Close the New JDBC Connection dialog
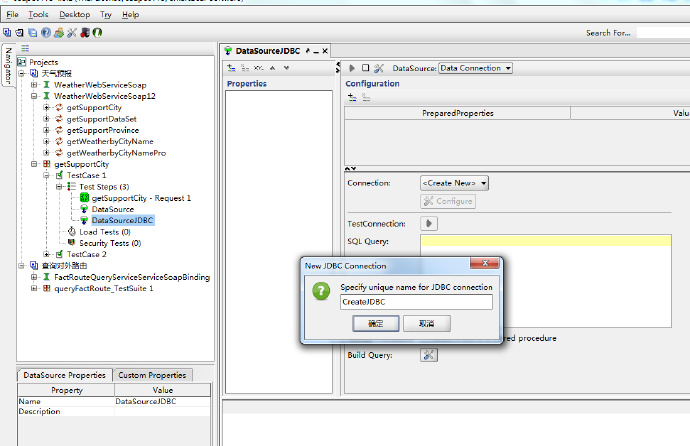Viewport: 690px width, 446px height. (x=484, y=263)
